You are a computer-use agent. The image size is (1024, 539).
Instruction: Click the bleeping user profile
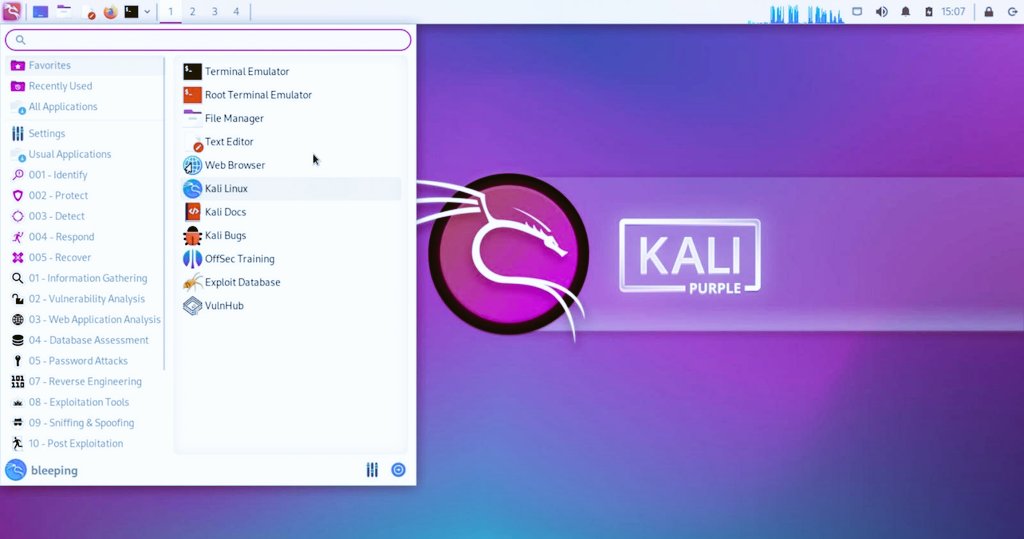(x=42, y=470)
